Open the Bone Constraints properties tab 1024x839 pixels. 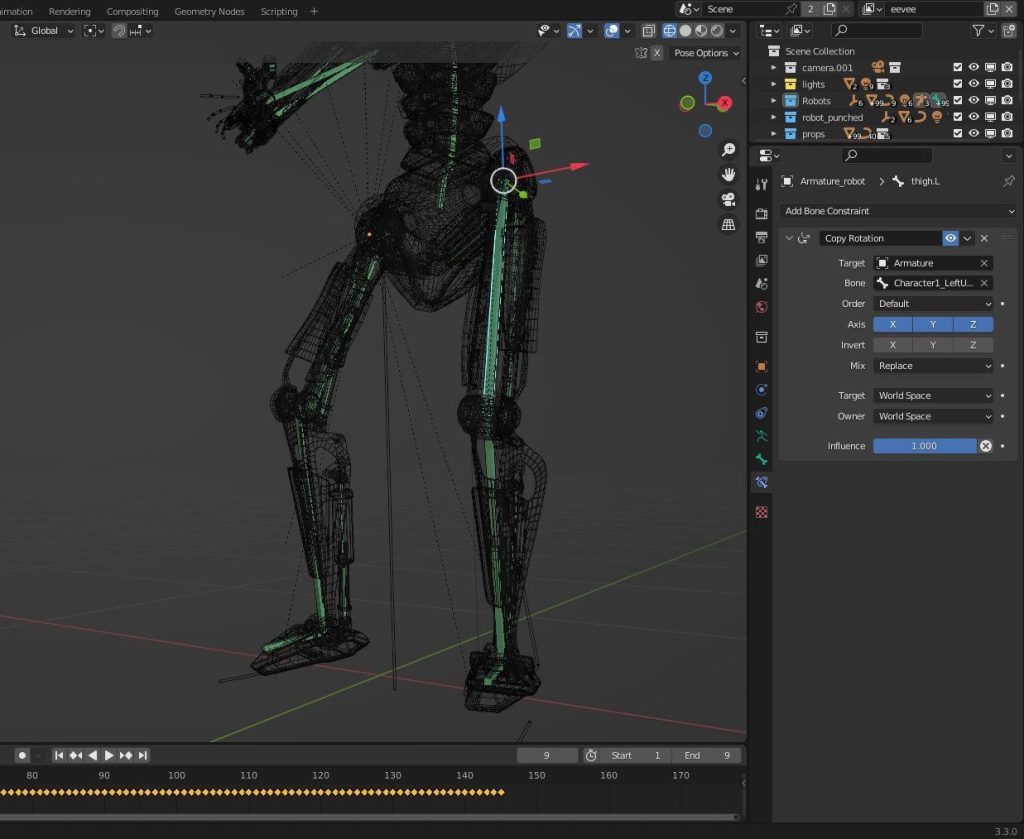pos(761,483)
